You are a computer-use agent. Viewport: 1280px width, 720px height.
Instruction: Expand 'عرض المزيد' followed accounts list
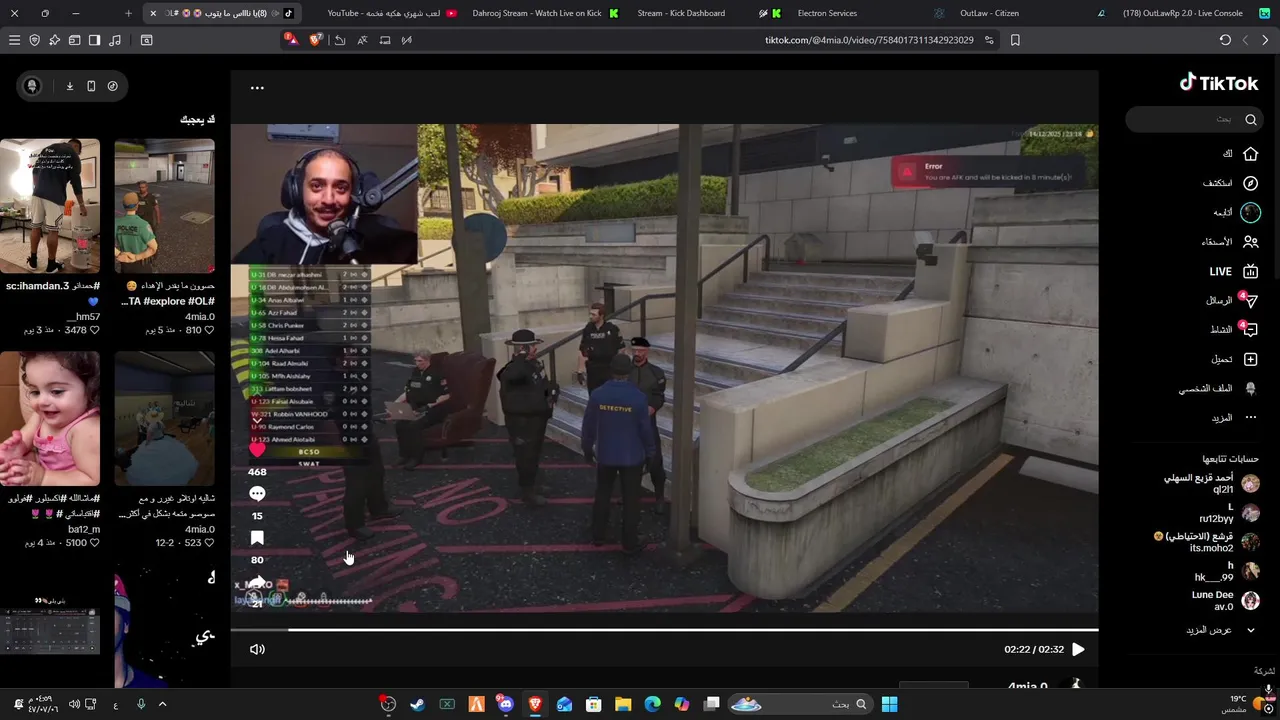point(1221,630)
